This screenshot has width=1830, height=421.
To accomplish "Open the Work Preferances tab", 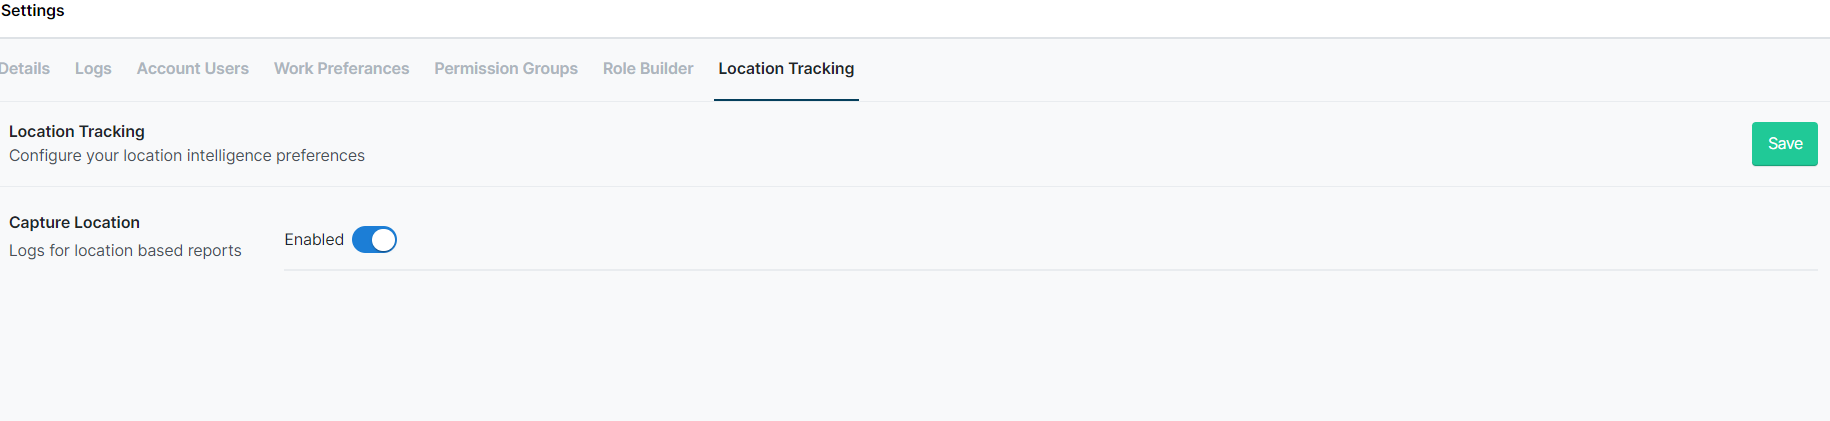I will [341, 69].
